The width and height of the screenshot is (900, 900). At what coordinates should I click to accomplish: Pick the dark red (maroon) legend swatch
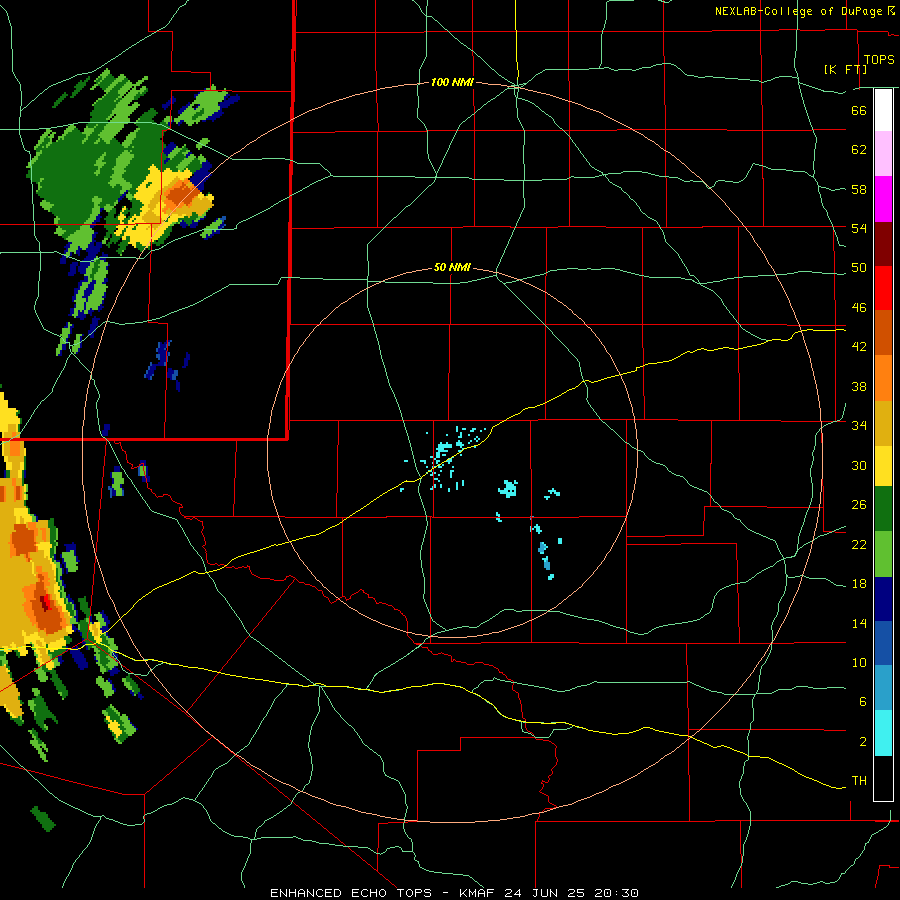[883, 243]
